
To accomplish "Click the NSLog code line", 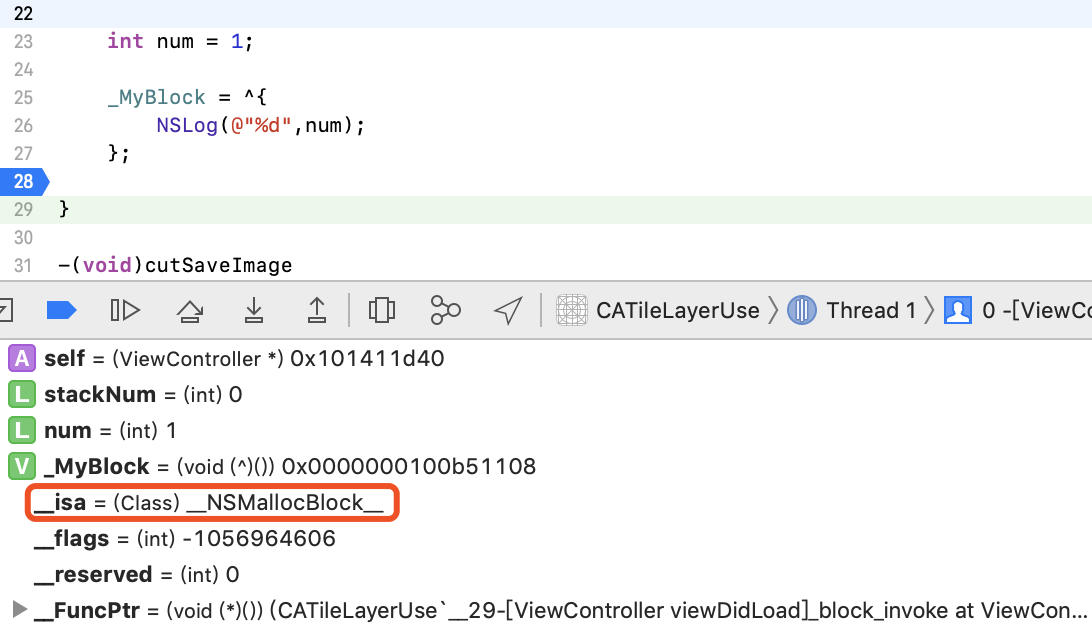I will coord(260,125).
